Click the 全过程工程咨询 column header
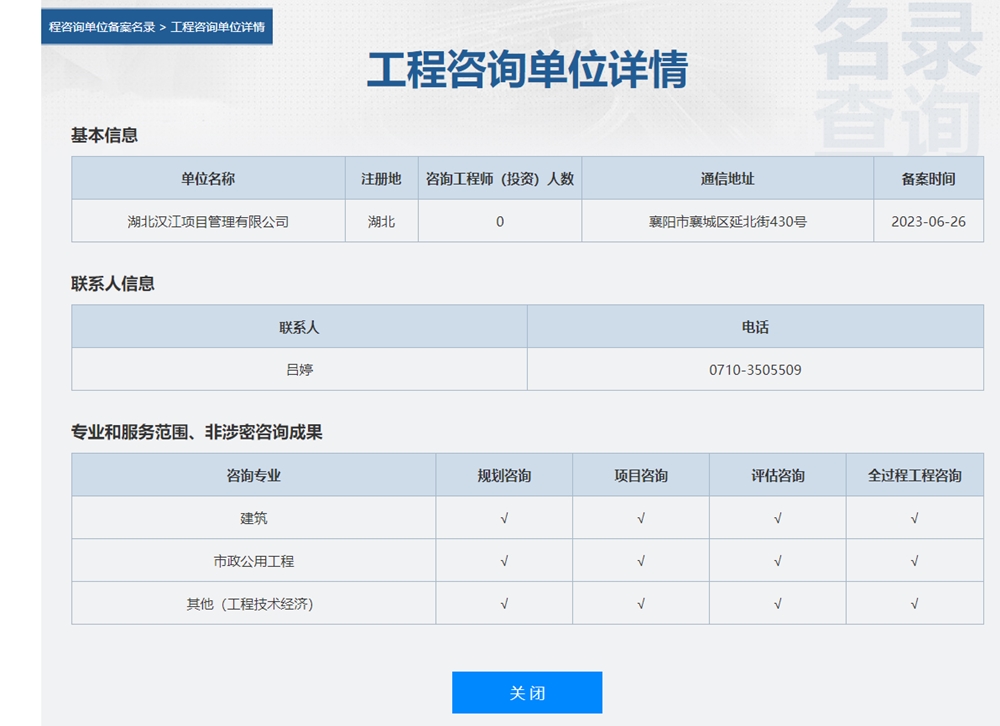Image resolution: width=1000 pixels, height=726 pixels. (x=915, y=475)
